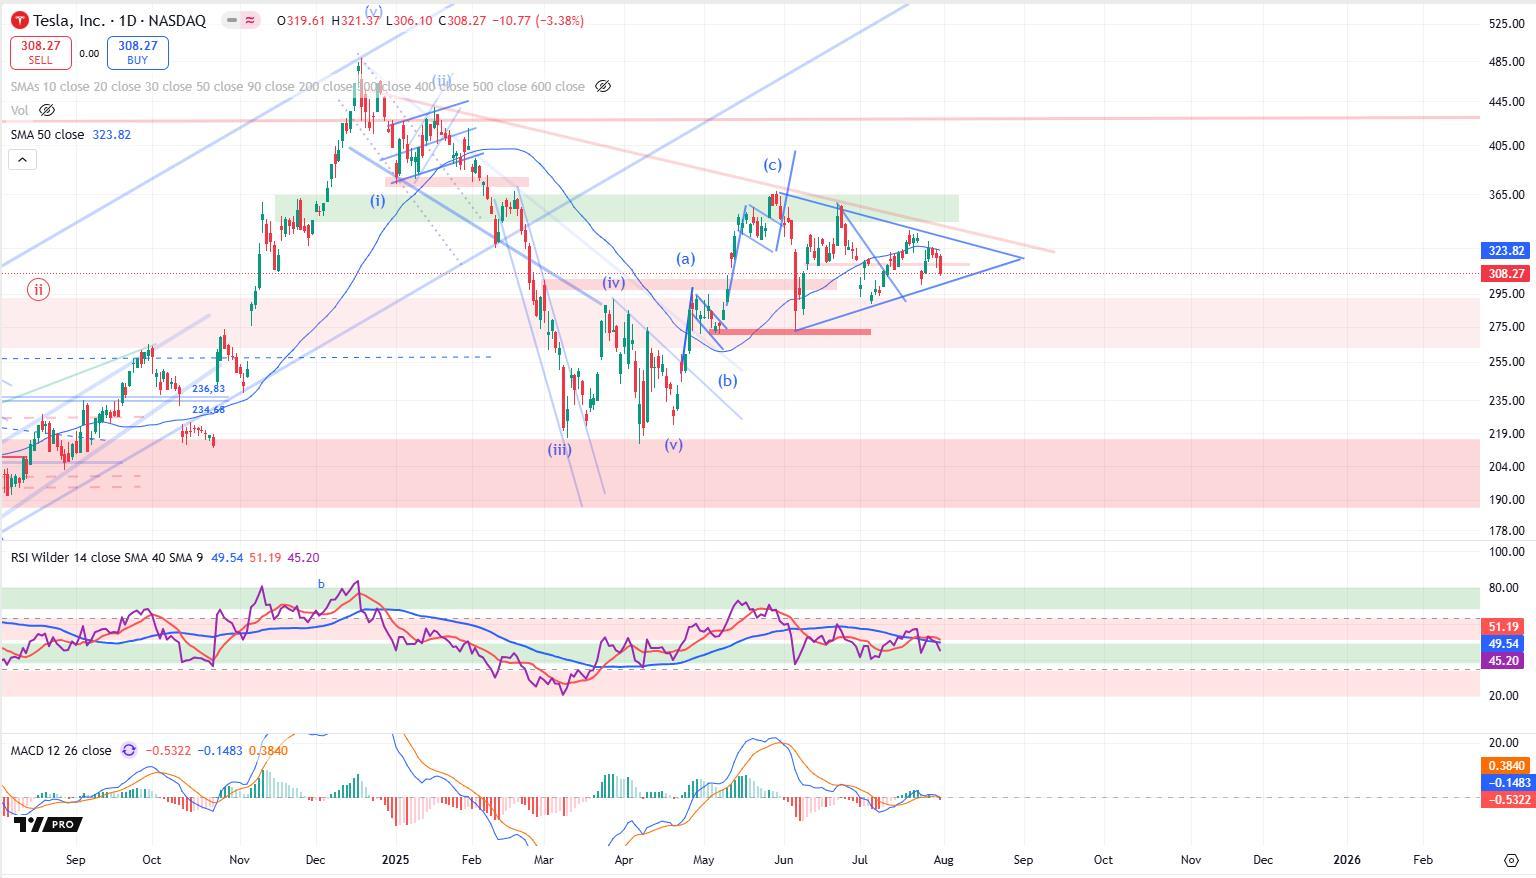Click the Vol indicator label
Viewport: 1536px width, 878px height.
[x=20, y=110]
